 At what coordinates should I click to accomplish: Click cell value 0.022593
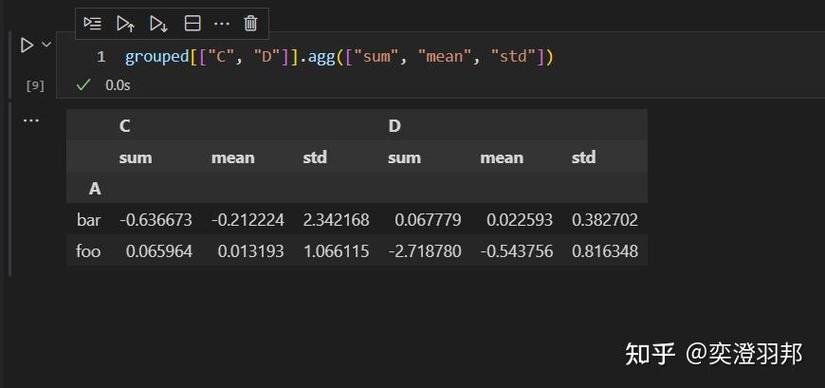[520, 220]
